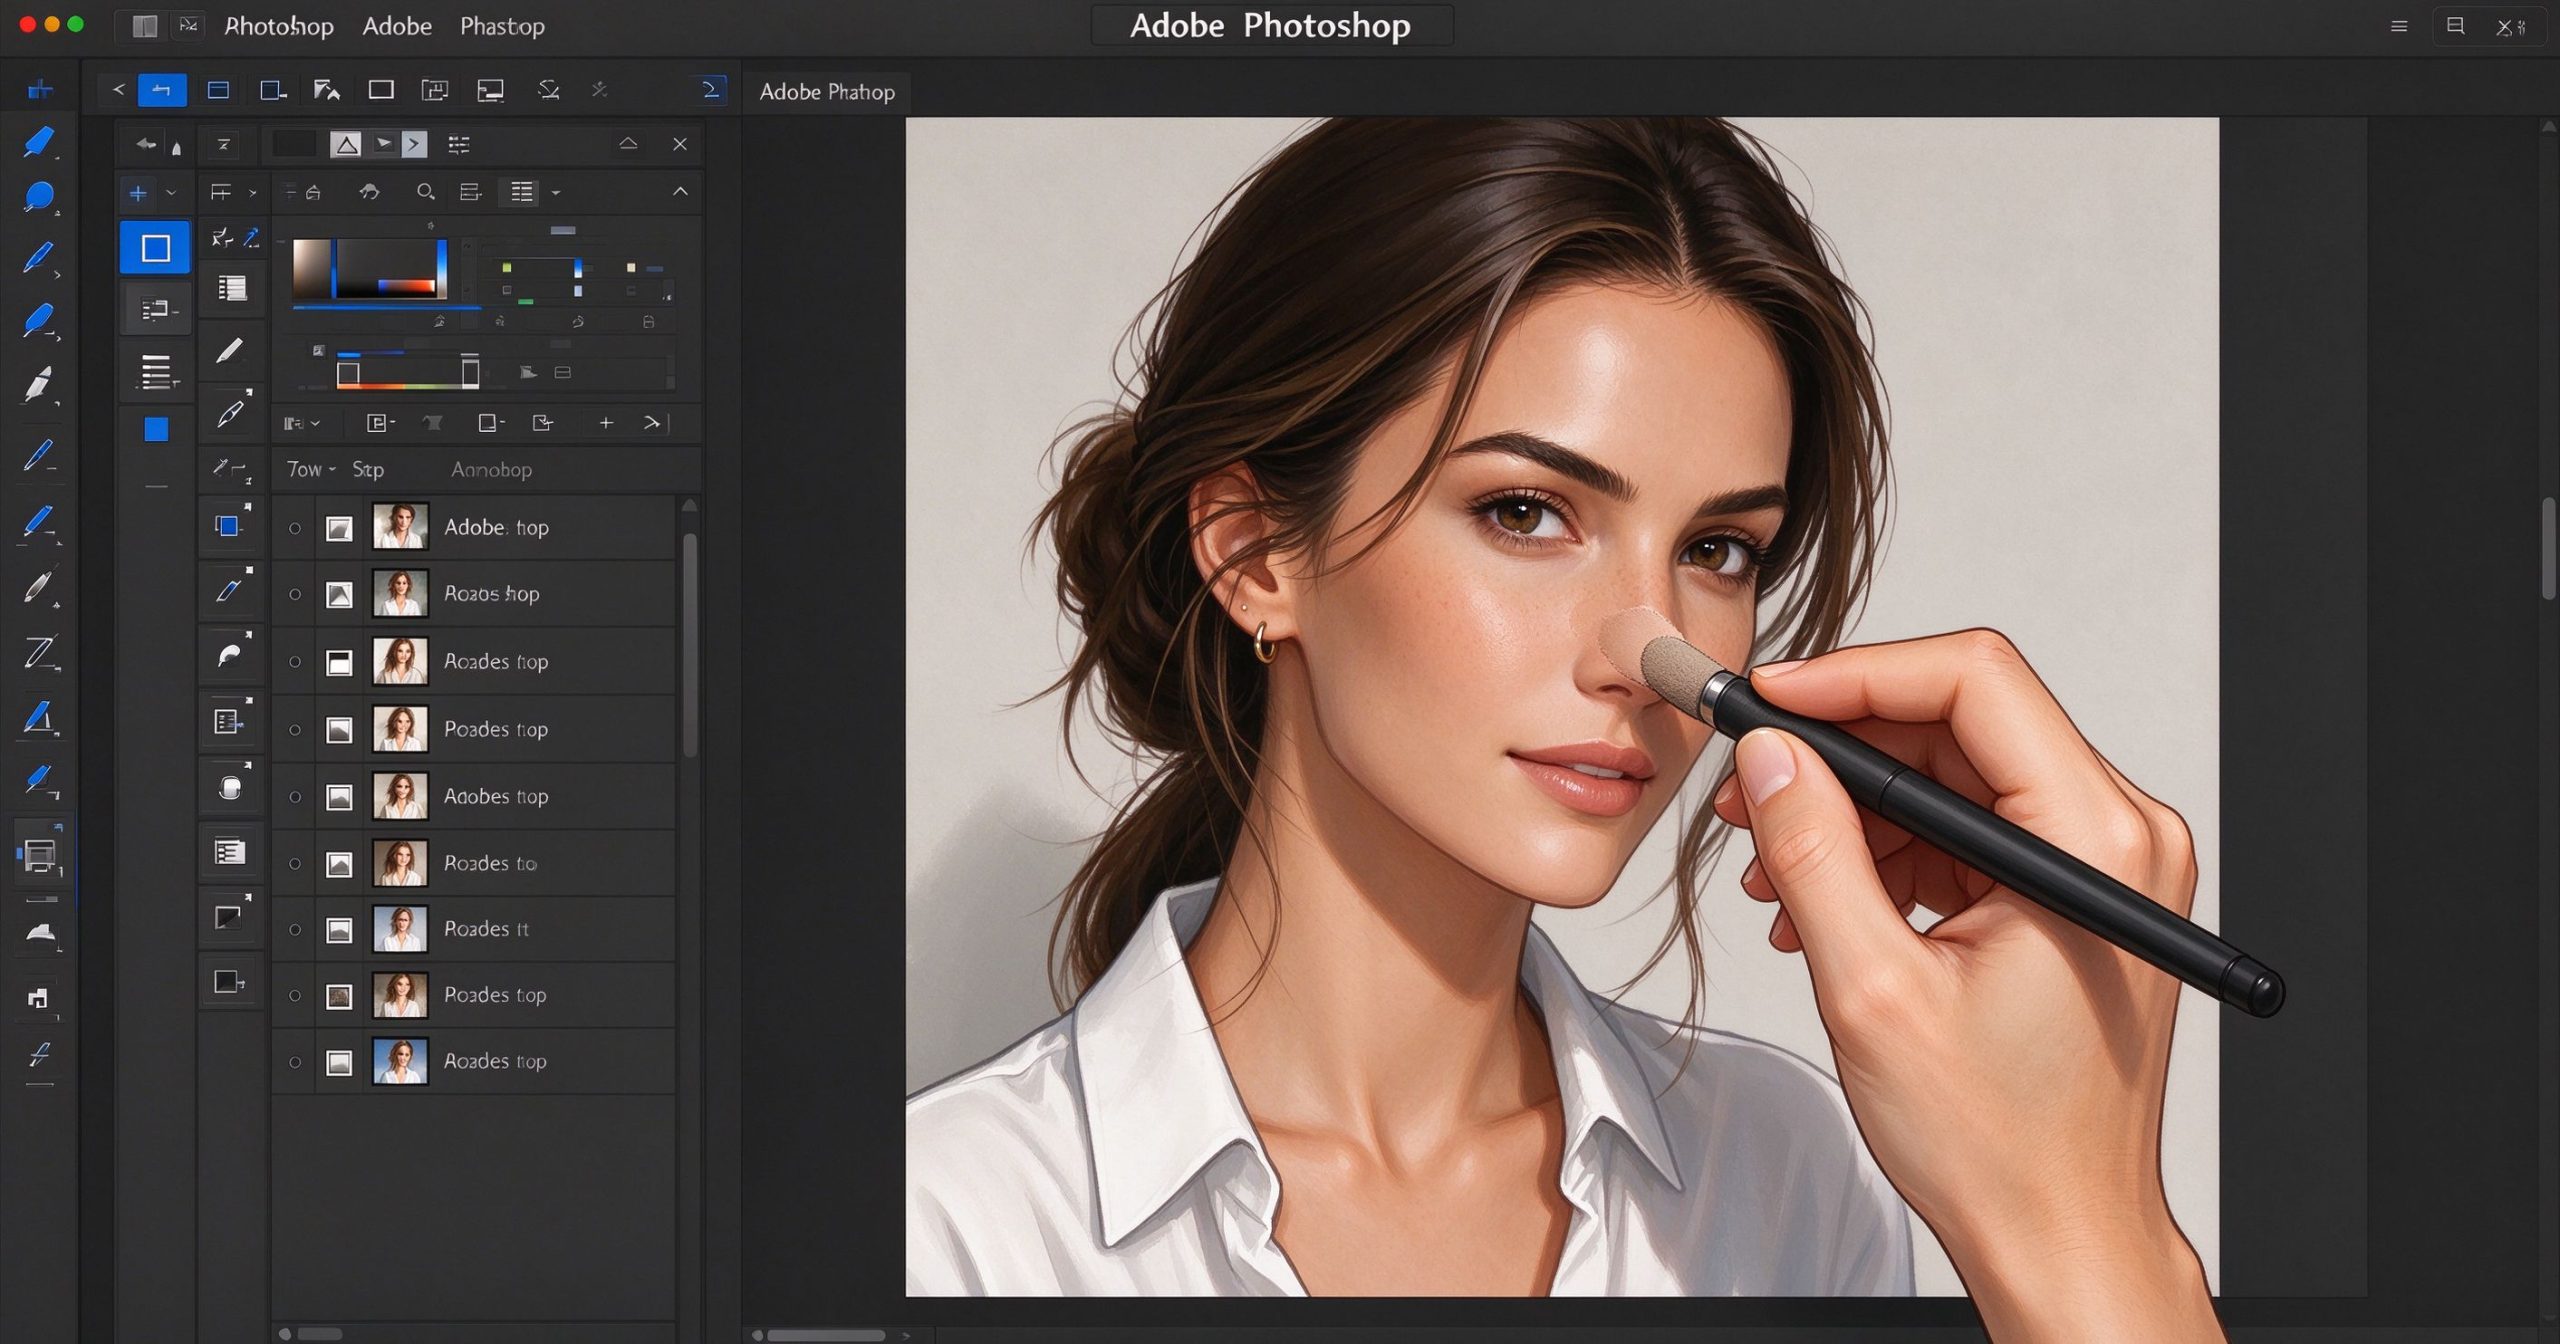
Task: Click the mask icon of the Roades to layer
Action: [x=340, y=864]
